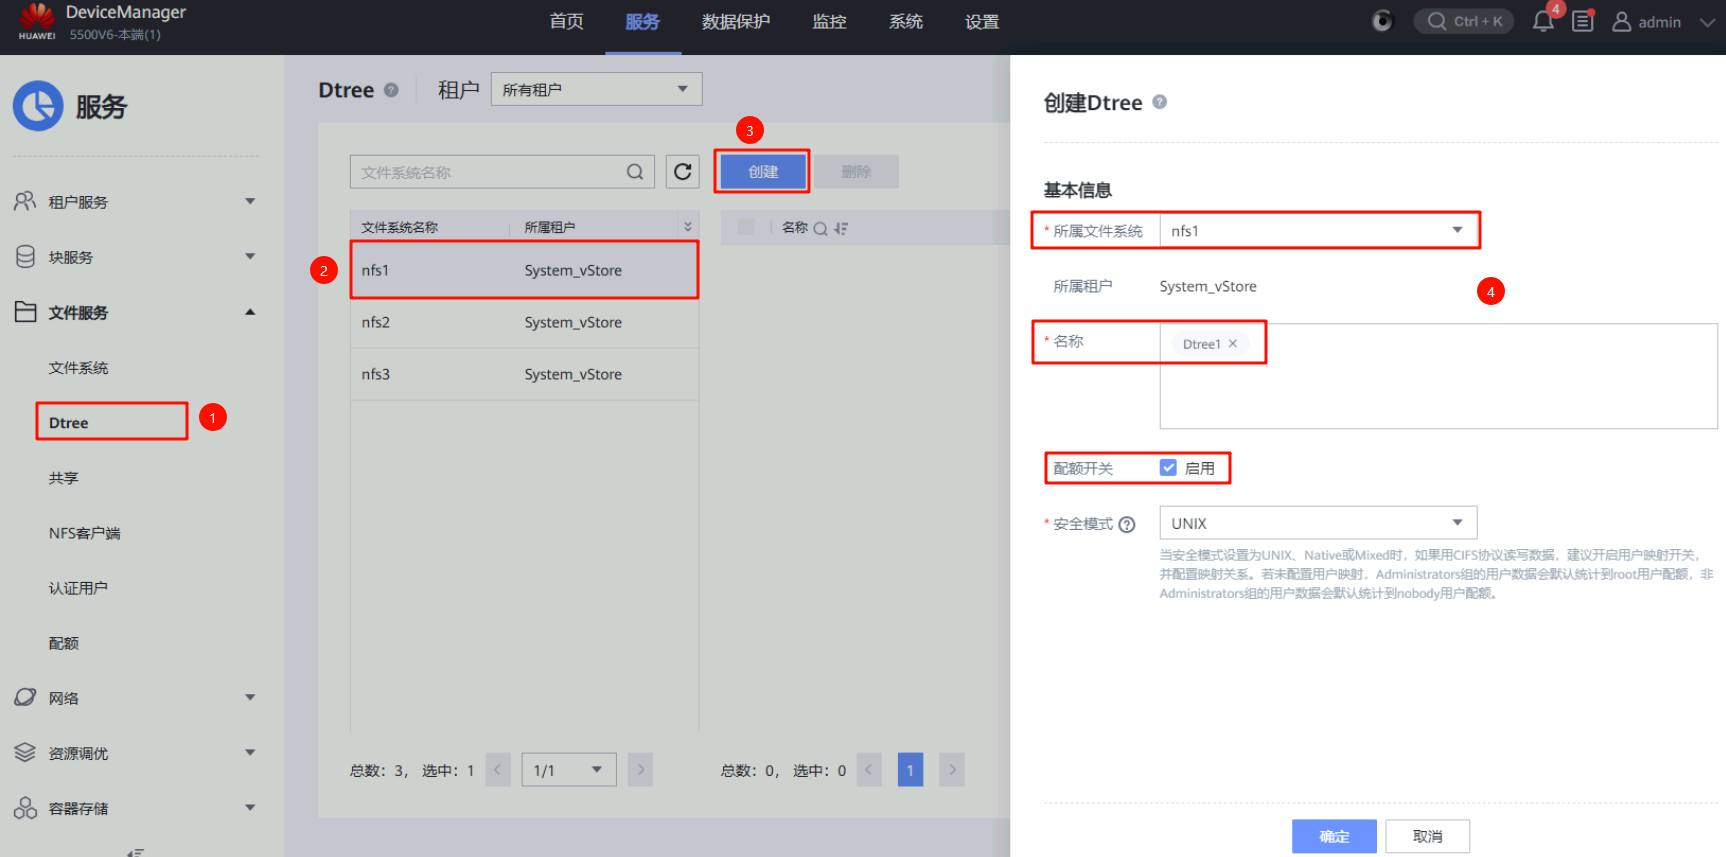
Task: Switch to the 数据保护 top menu
Action: pyautogui.click(x=735, y=22)
